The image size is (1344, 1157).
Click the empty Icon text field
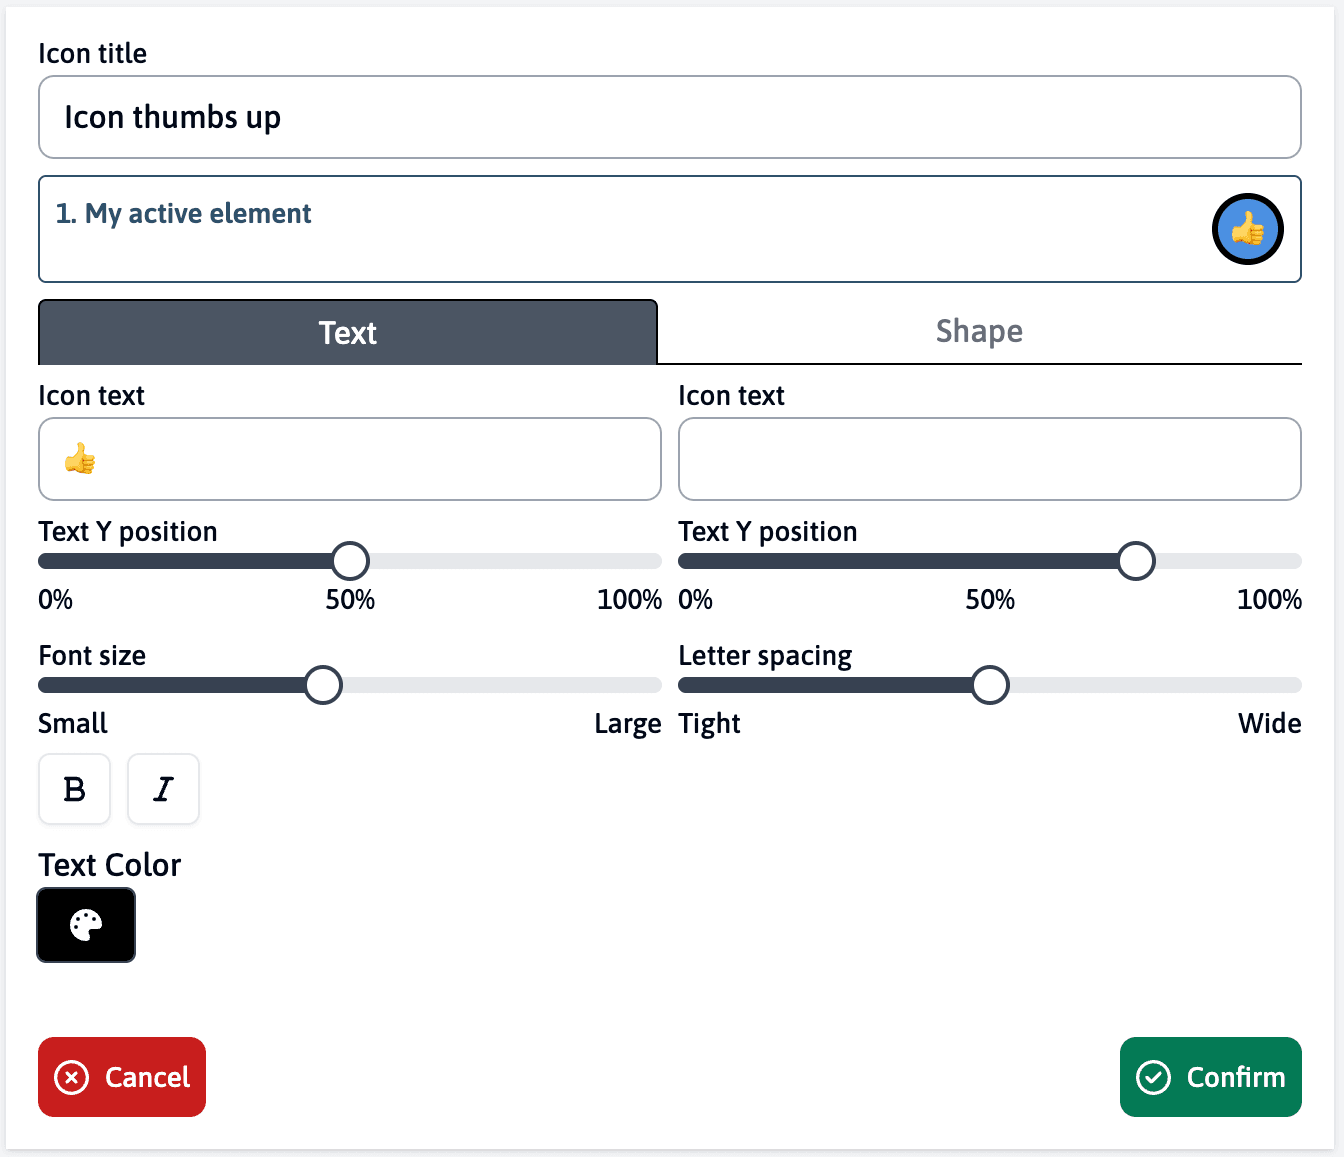tap(989, 459)
